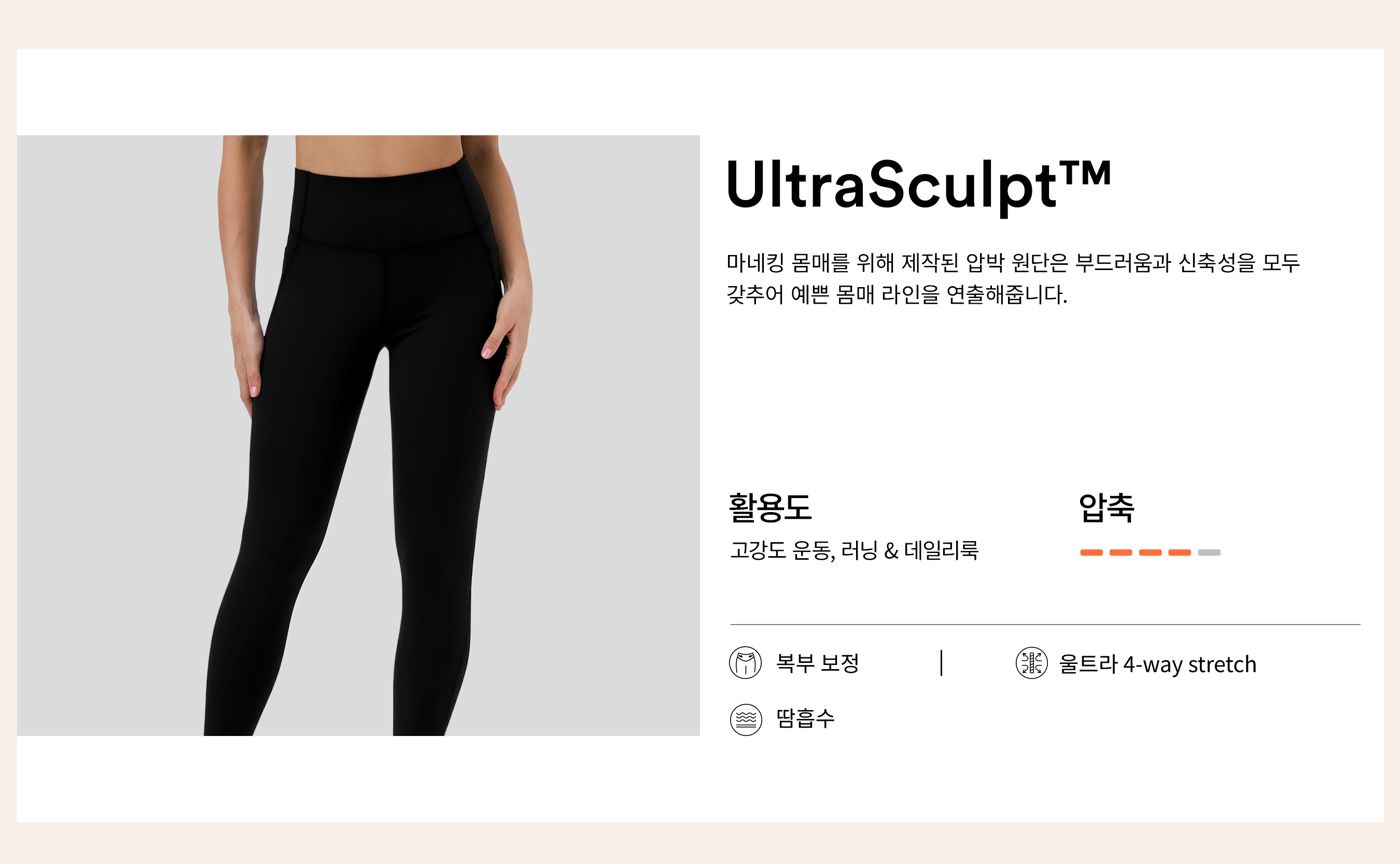Click the tummy control icon beside 복부 보정

pyautogui.click(x=745, y=663)
